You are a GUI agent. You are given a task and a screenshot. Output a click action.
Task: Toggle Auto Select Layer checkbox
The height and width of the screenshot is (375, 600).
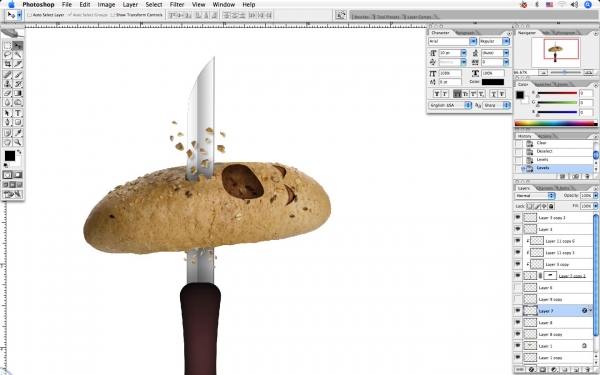[29, 15]
